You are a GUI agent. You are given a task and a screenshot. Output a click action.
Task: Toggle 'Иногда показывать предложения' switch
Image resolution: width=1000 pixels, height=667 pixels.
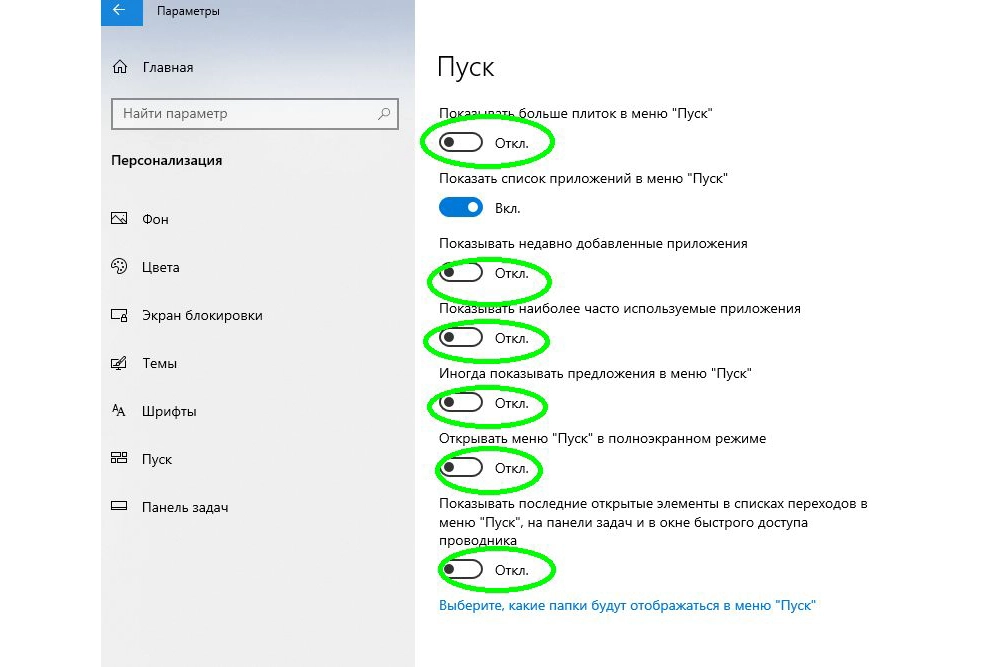[460, 402]
